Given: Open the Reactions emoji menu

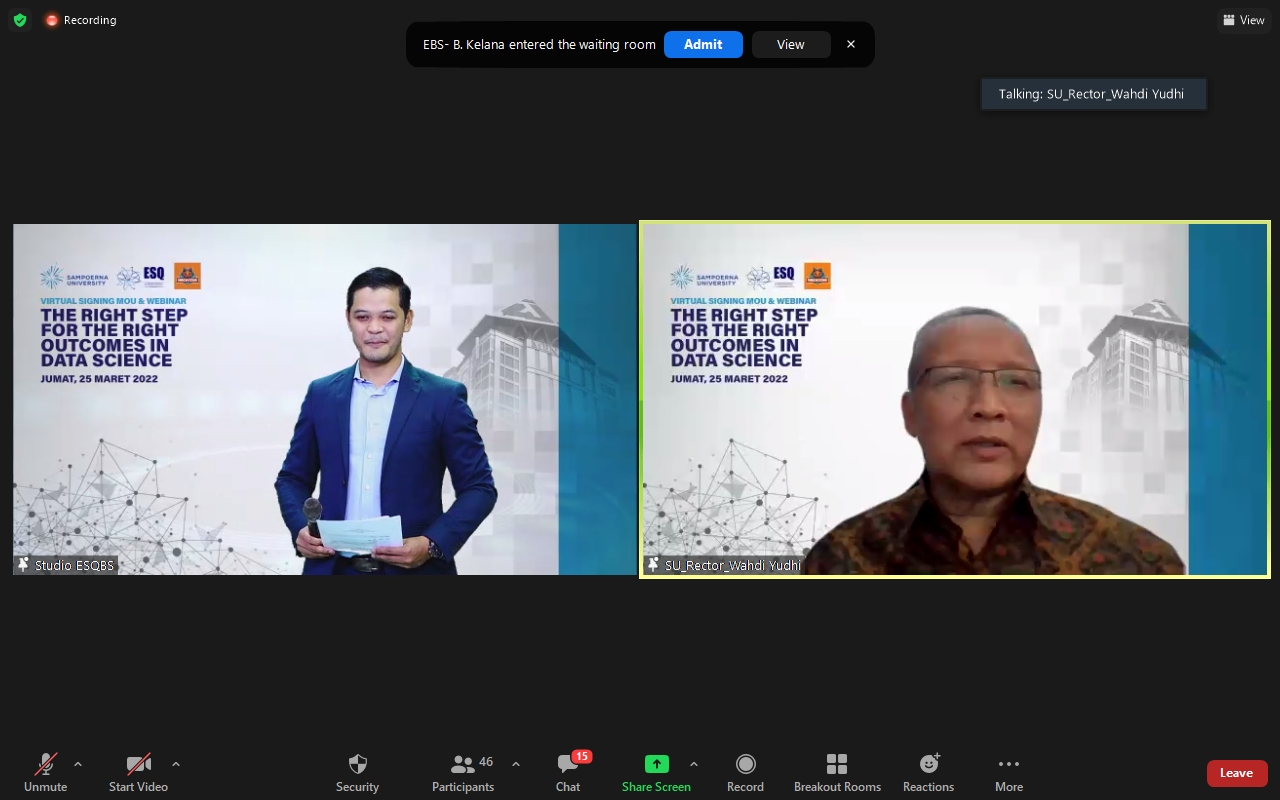Looking at the screenshot, I should pyautogui.click(x=928, y=772).
